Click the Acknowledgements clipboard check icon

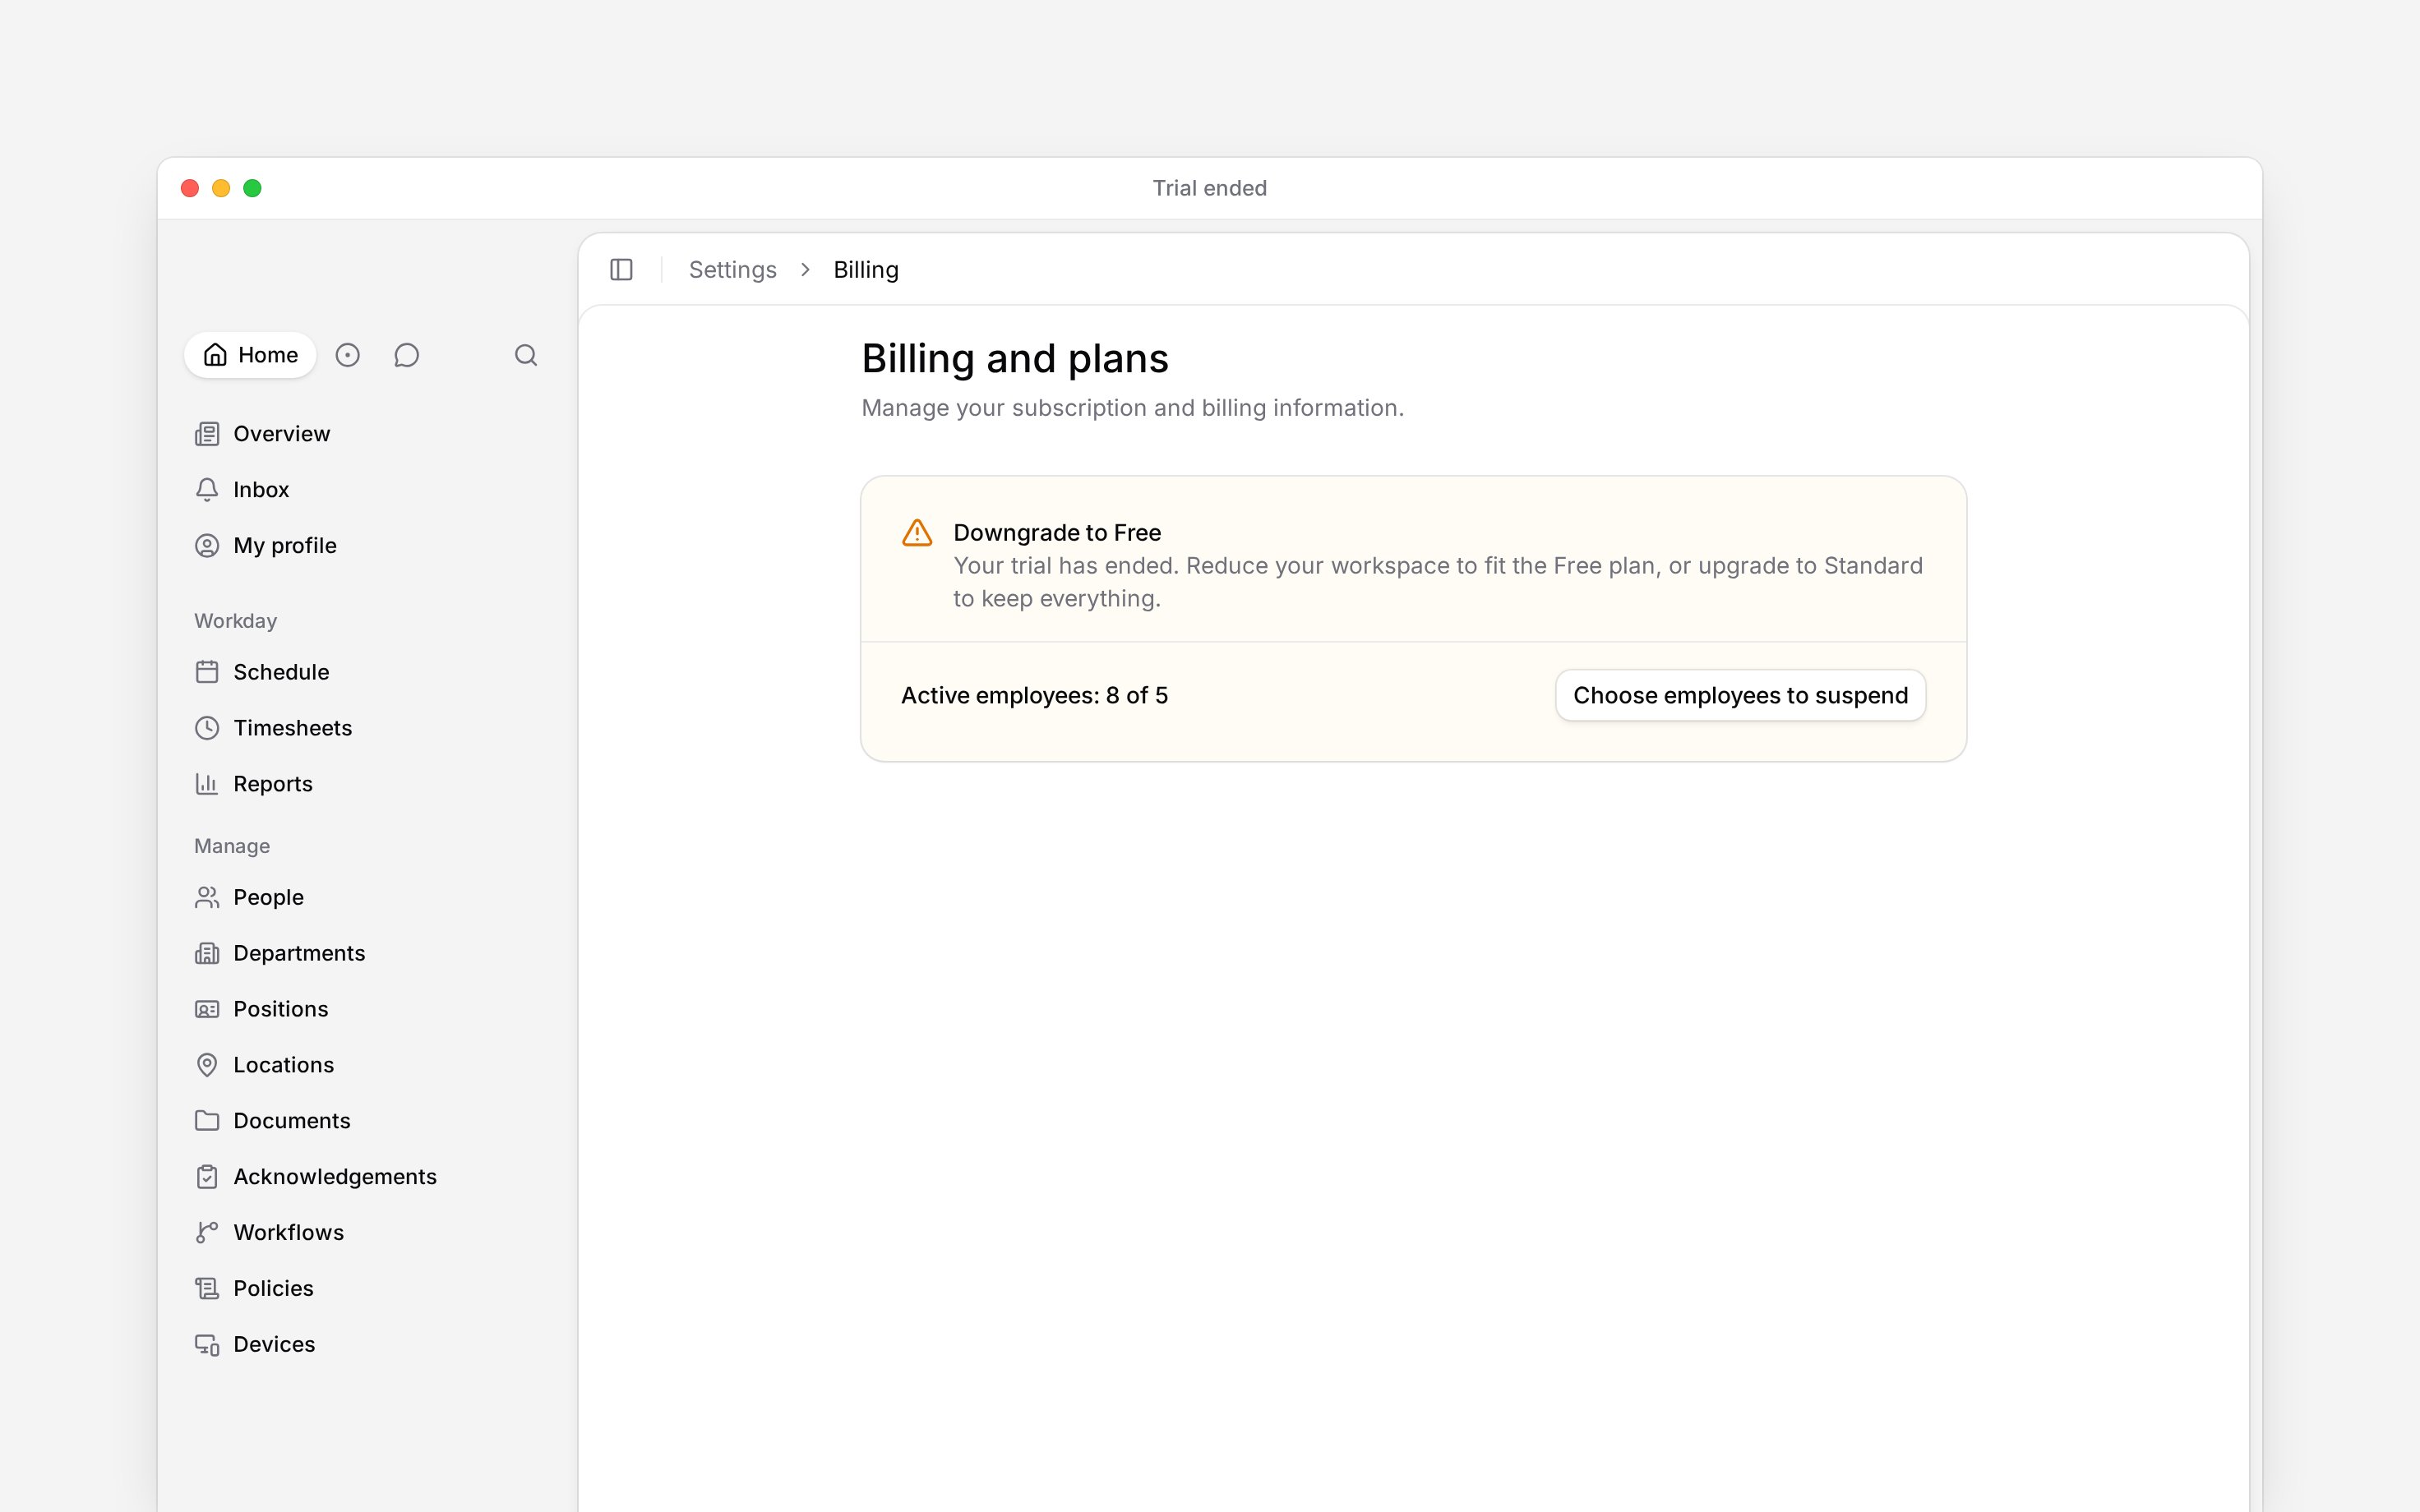point(207,1177)
